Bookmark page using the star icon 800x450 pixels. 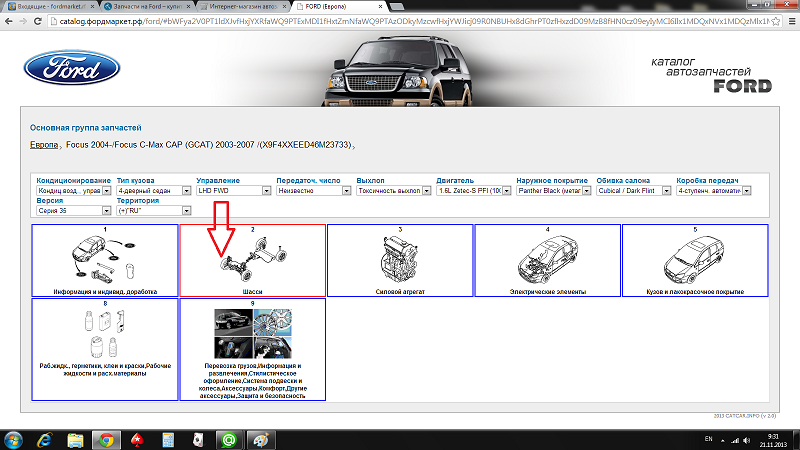pyautogui.click(x=776, y=21)
